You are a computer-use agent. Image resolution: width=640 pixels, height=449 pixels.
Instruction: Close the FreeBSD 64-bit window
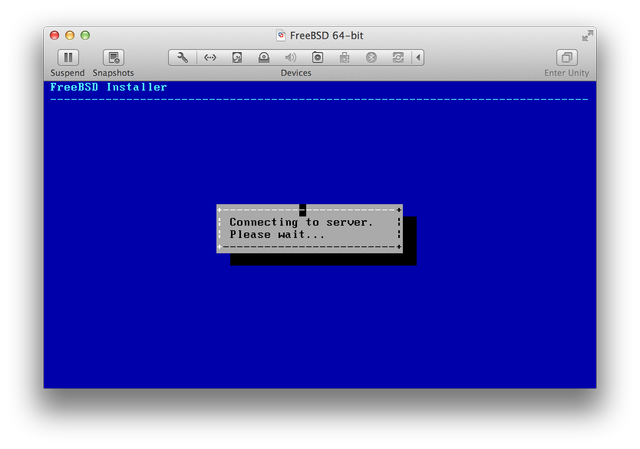54,36
